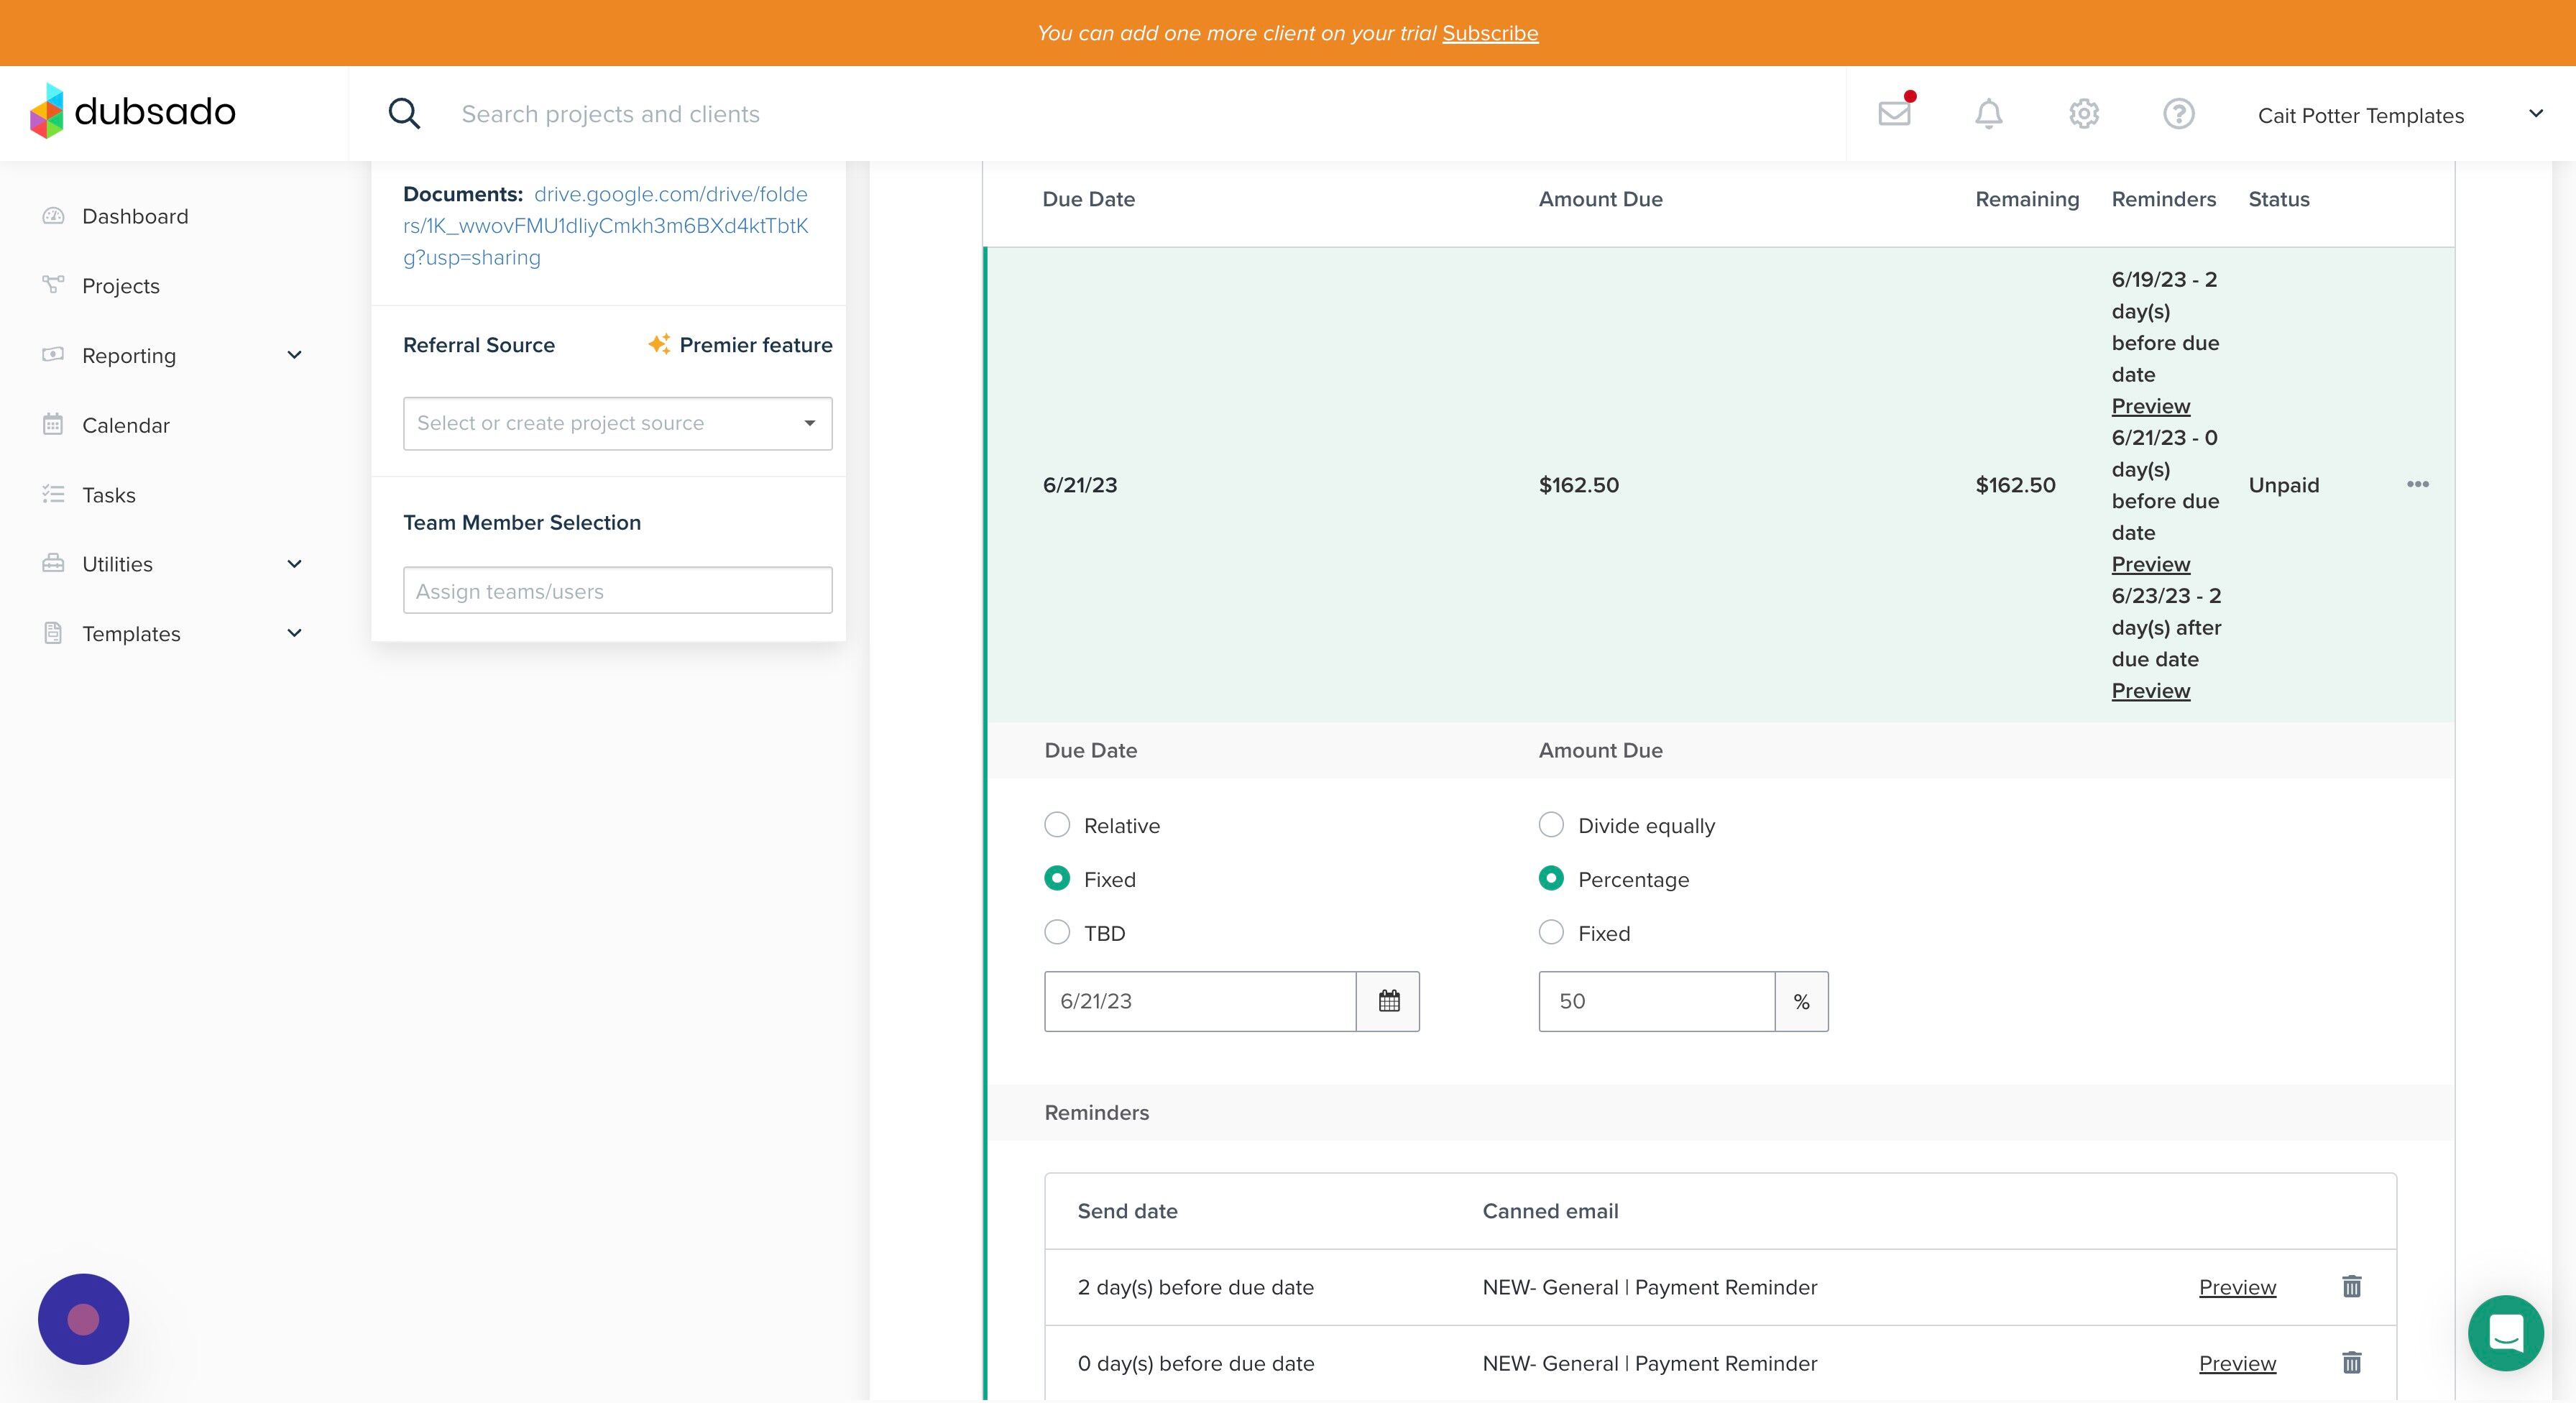Screen dimensions: 2576x1403
Task: Click the search magnifier icon
Action: pyautogui.click(x=404, y=114)
